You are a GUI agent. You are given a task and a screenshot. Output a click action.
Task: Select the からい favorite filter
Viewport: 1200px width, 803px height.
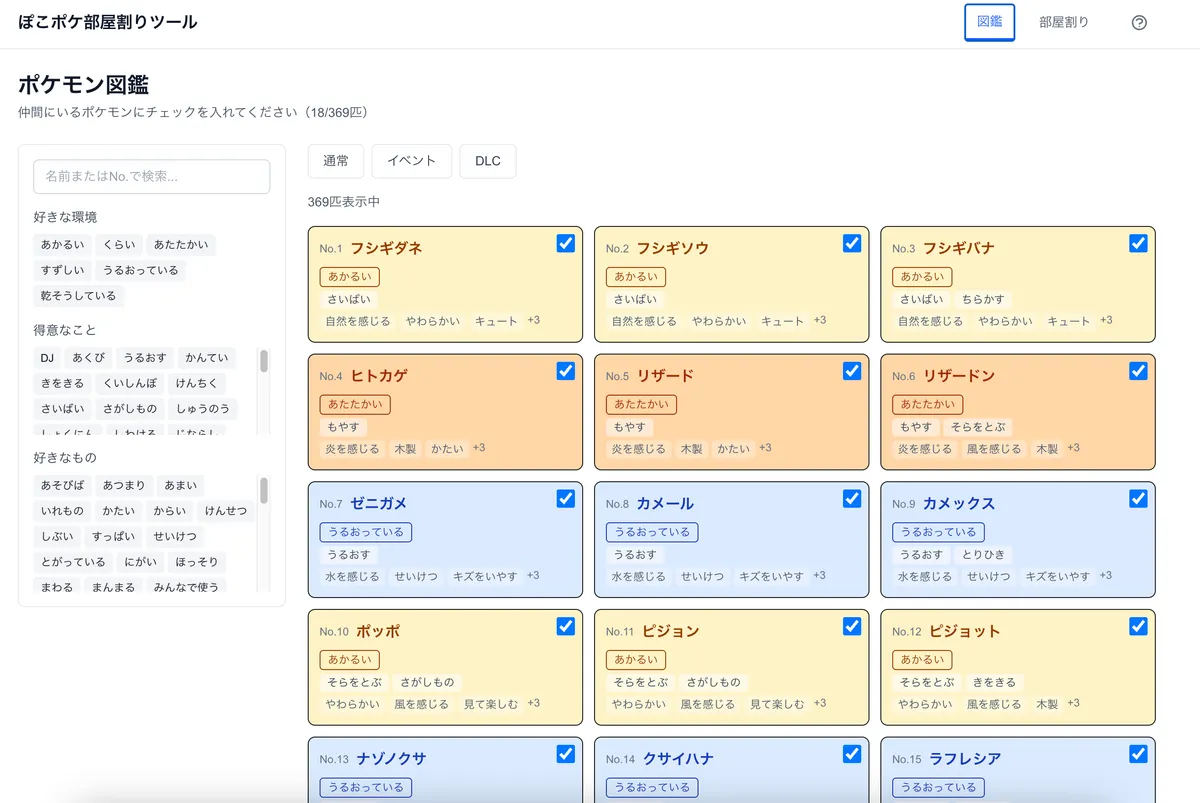(169, 511)
